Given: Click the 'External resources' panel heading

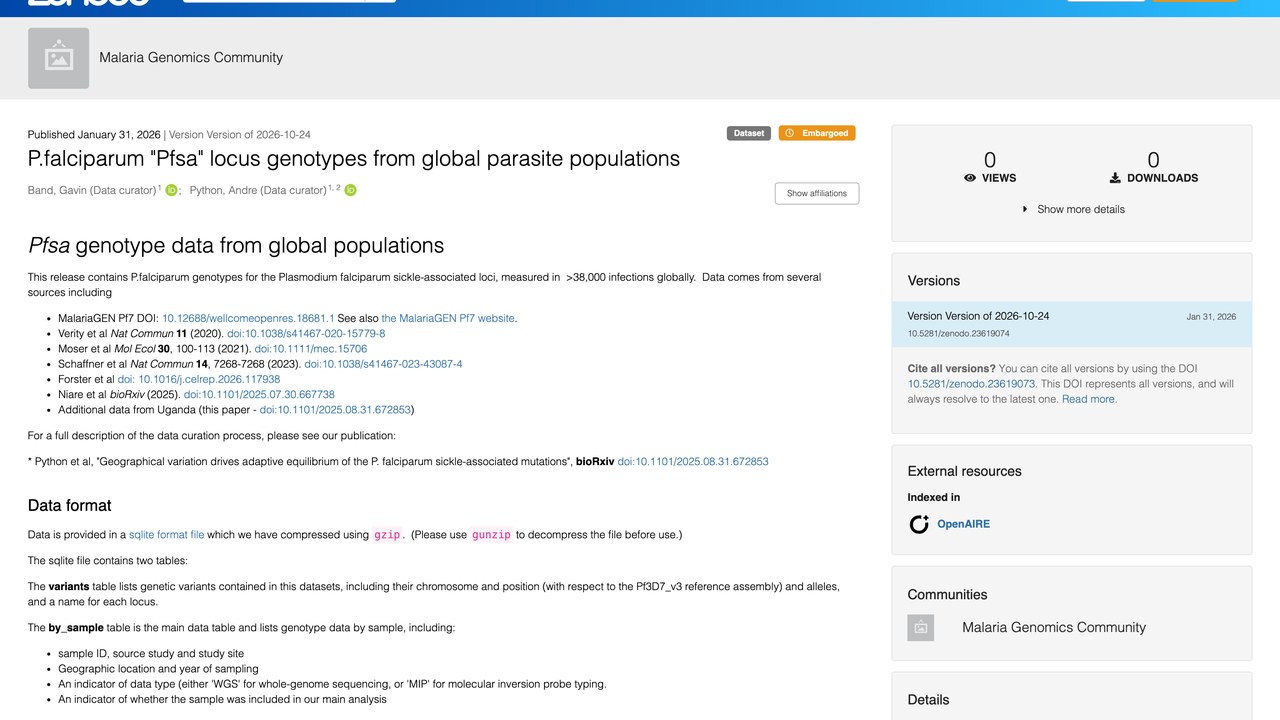Looking at the screenshot, I should coord(965,471).
